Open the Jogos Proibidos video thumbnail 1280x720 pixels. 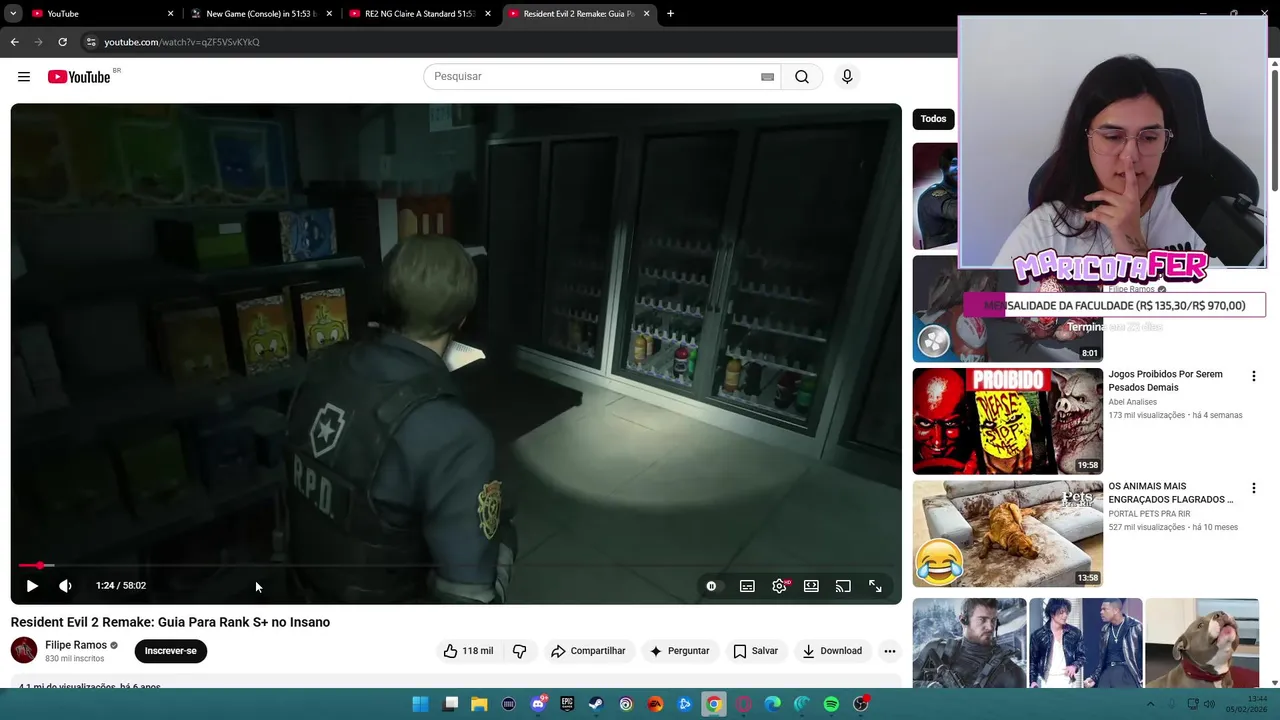pyautogui.click(x=1007, y=421)
